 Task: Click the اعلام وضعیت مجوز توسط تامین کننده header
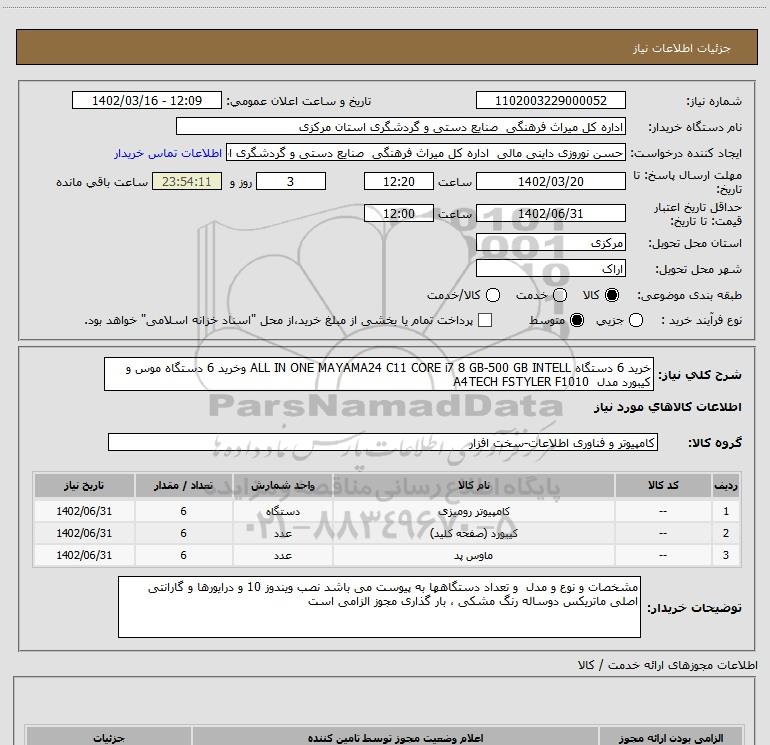click(395, 738)
